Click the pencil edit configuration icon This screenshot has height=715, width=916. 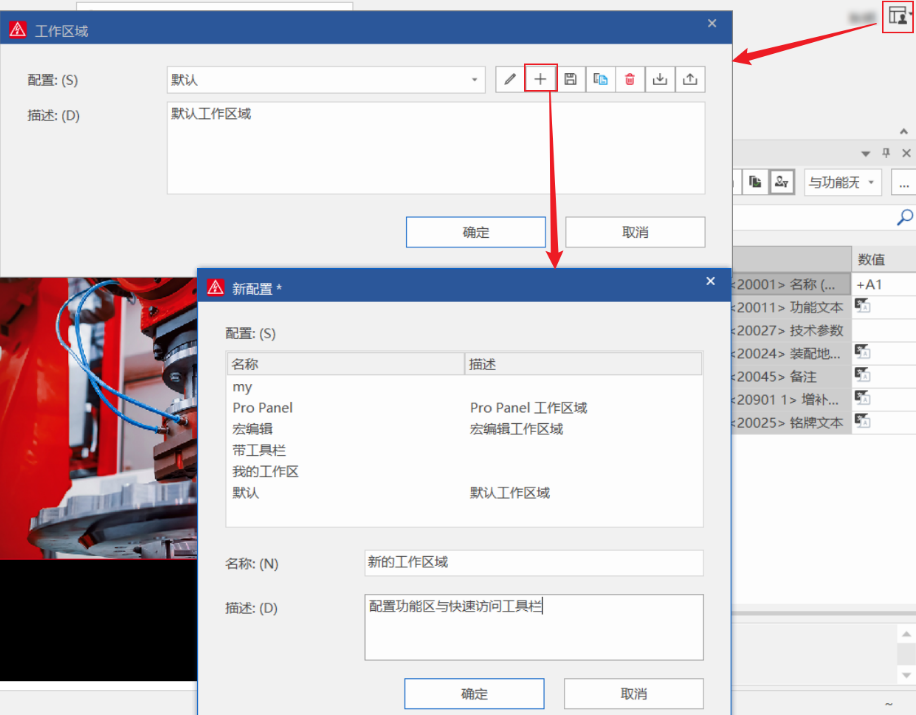pyautogui.click(x=510, y=80)
